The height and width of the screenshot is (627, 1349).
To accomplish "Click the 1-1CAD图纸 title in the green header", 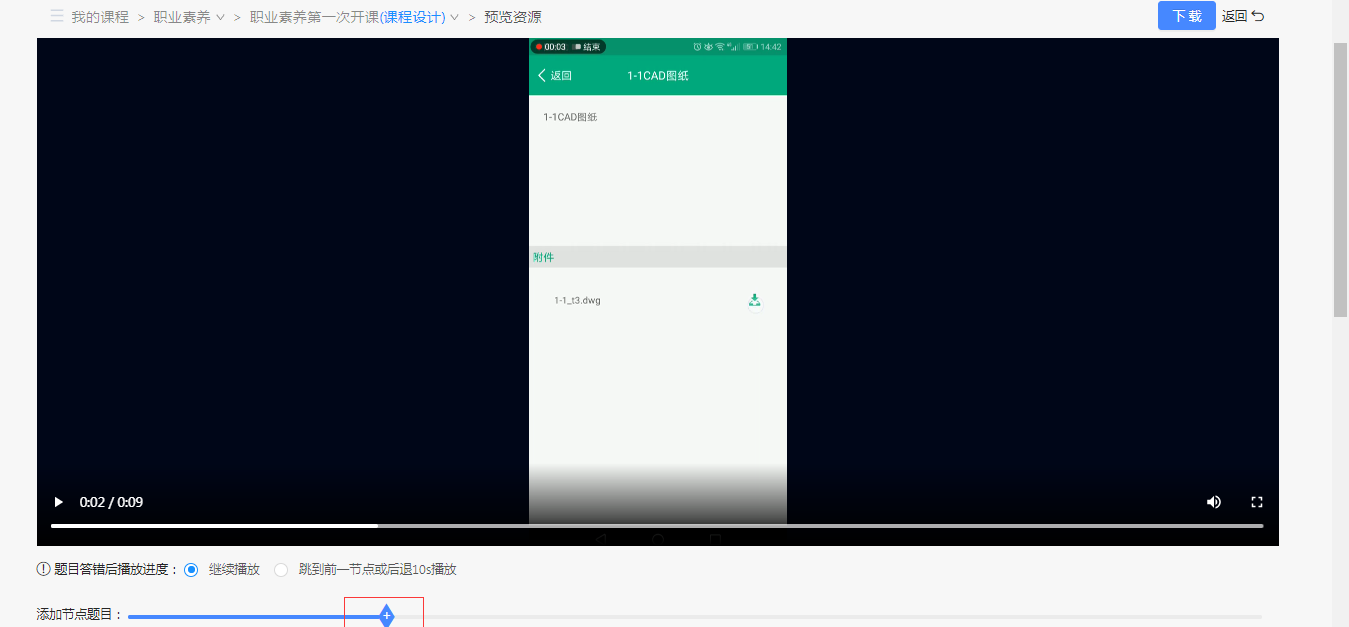I will pos(658,76).
